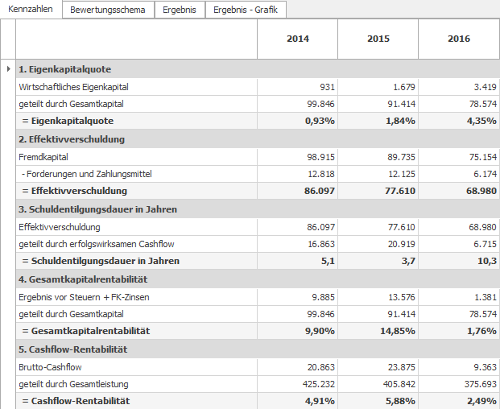Viewport: 500px width, 409px height.
Task: Switch to the Kennzahlen tab
Action: point(31,9)
